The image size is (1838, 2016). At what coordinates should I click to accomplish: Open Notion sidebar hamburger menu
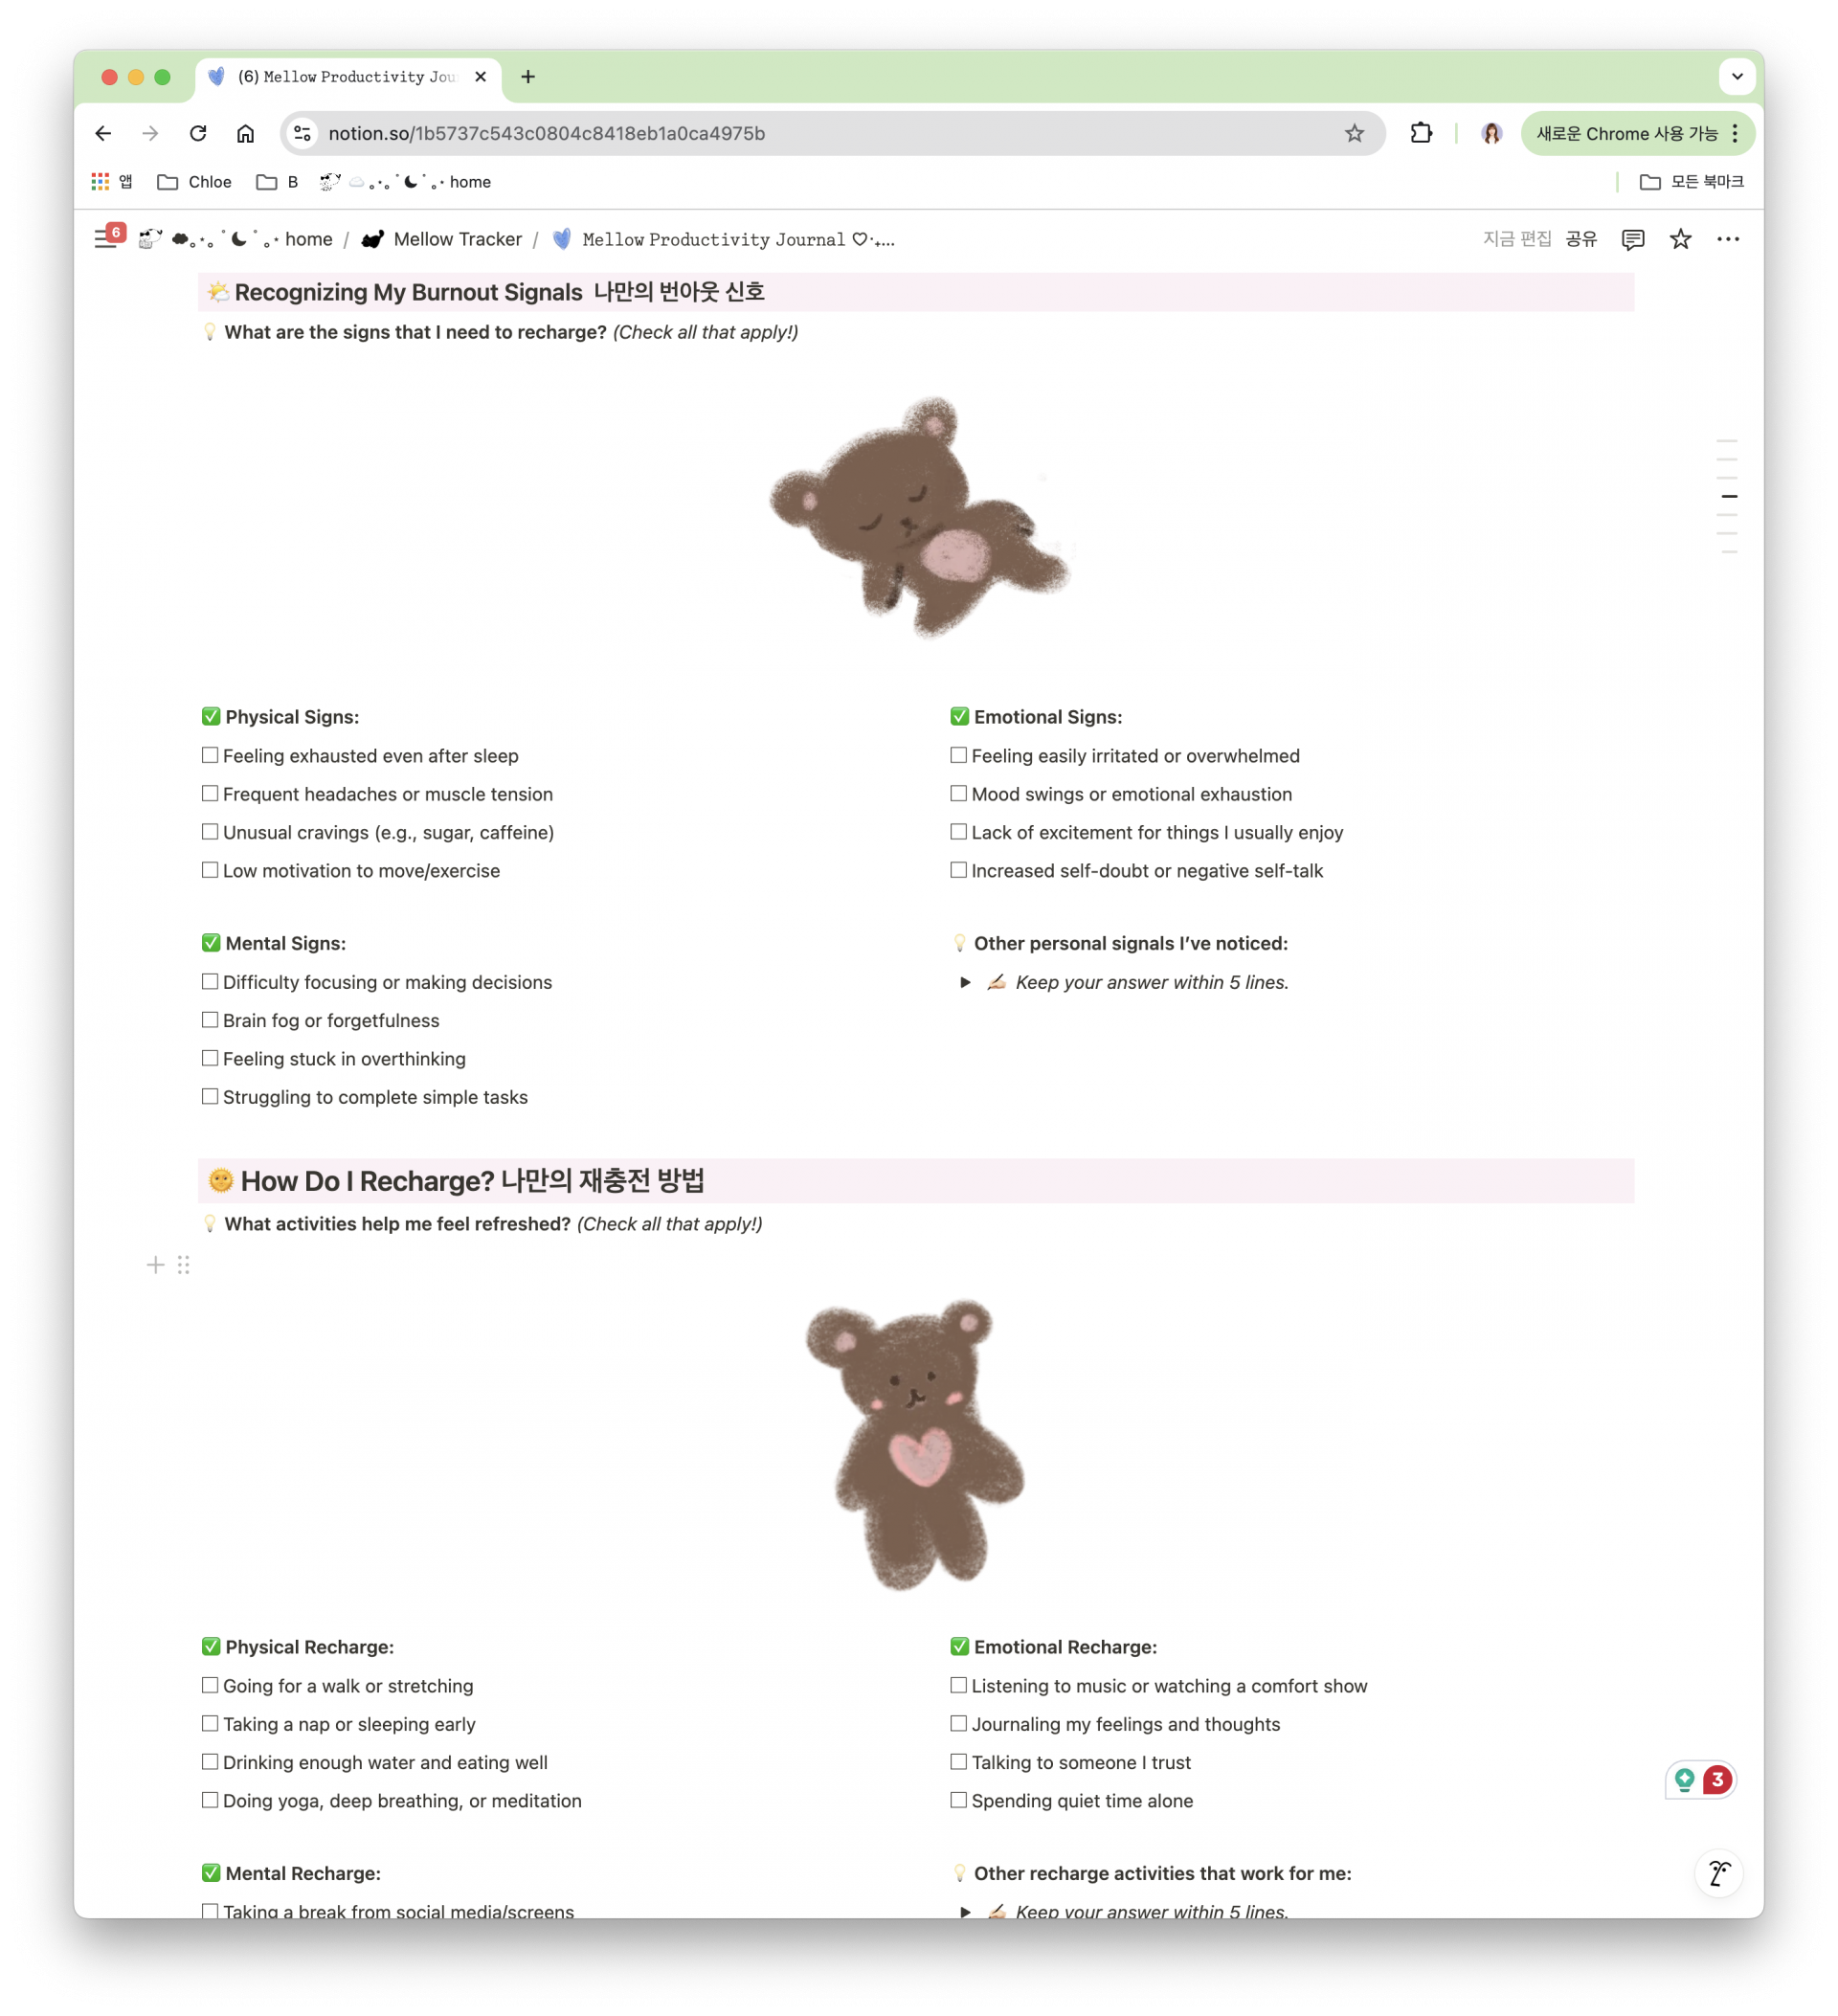point(104,239)
